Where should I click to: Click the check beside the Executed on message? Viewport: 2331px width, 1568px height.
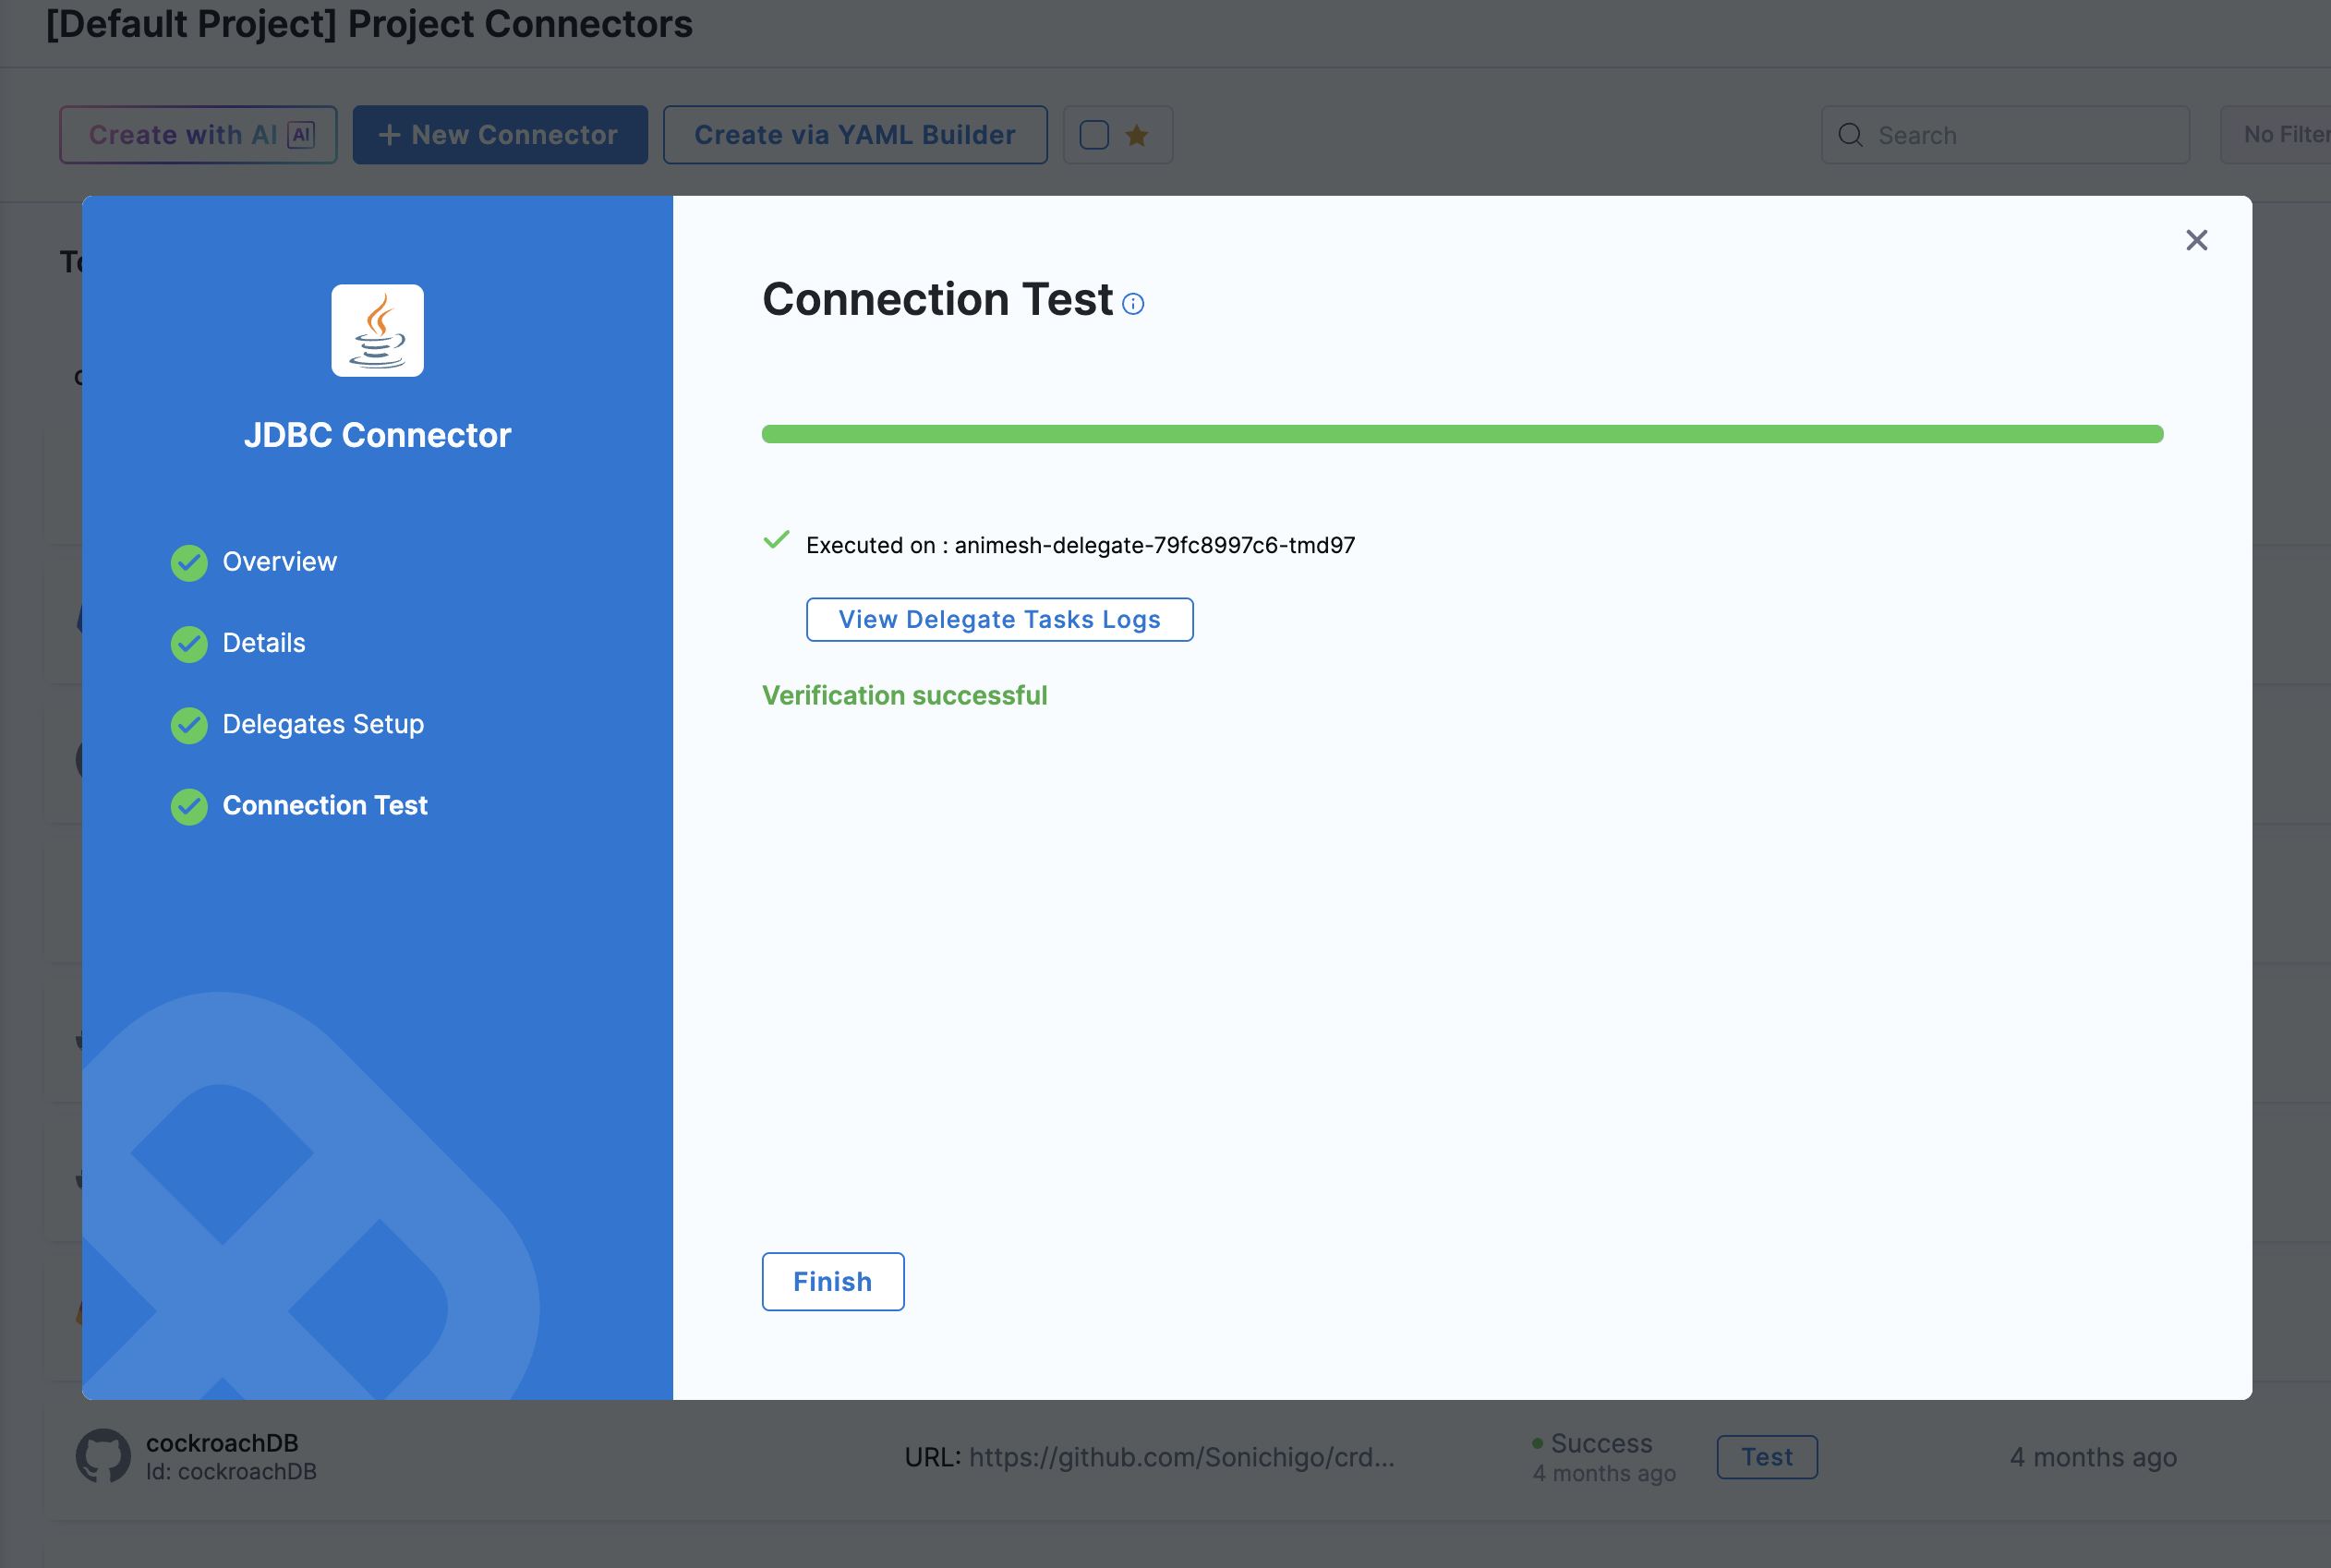pos(776,540)
